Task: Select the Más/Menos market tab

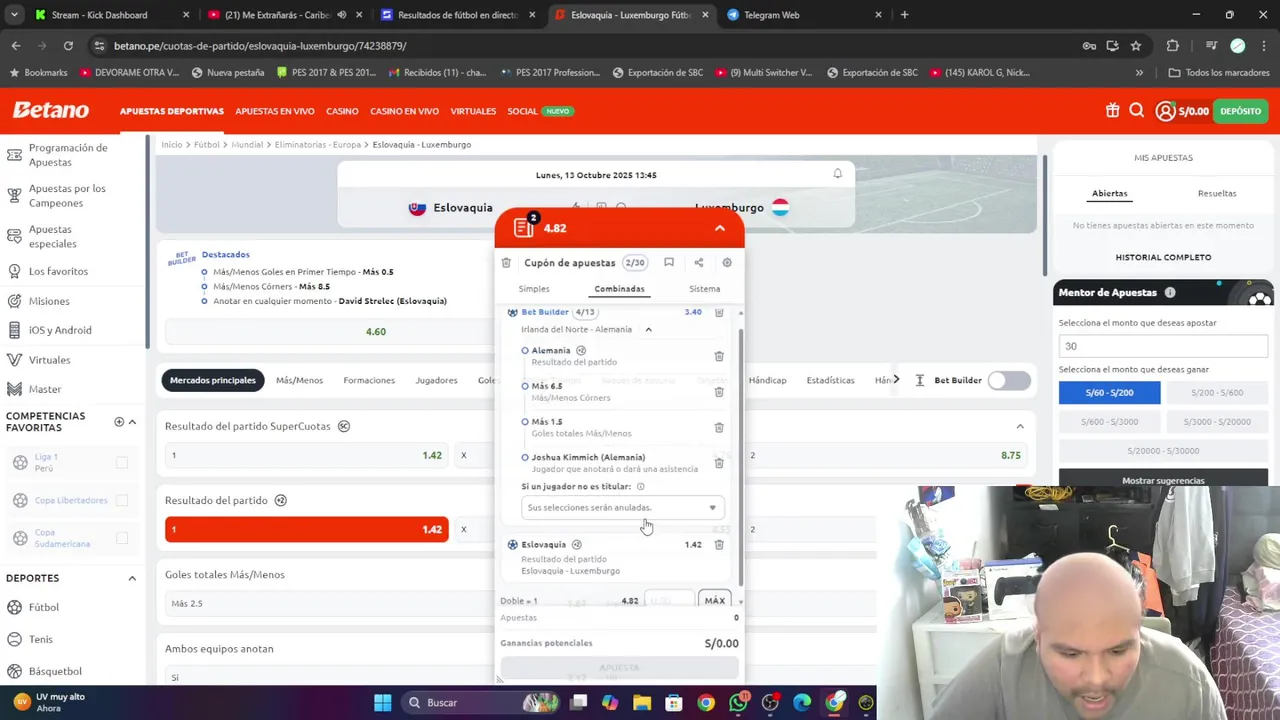Action: point(299,380)
